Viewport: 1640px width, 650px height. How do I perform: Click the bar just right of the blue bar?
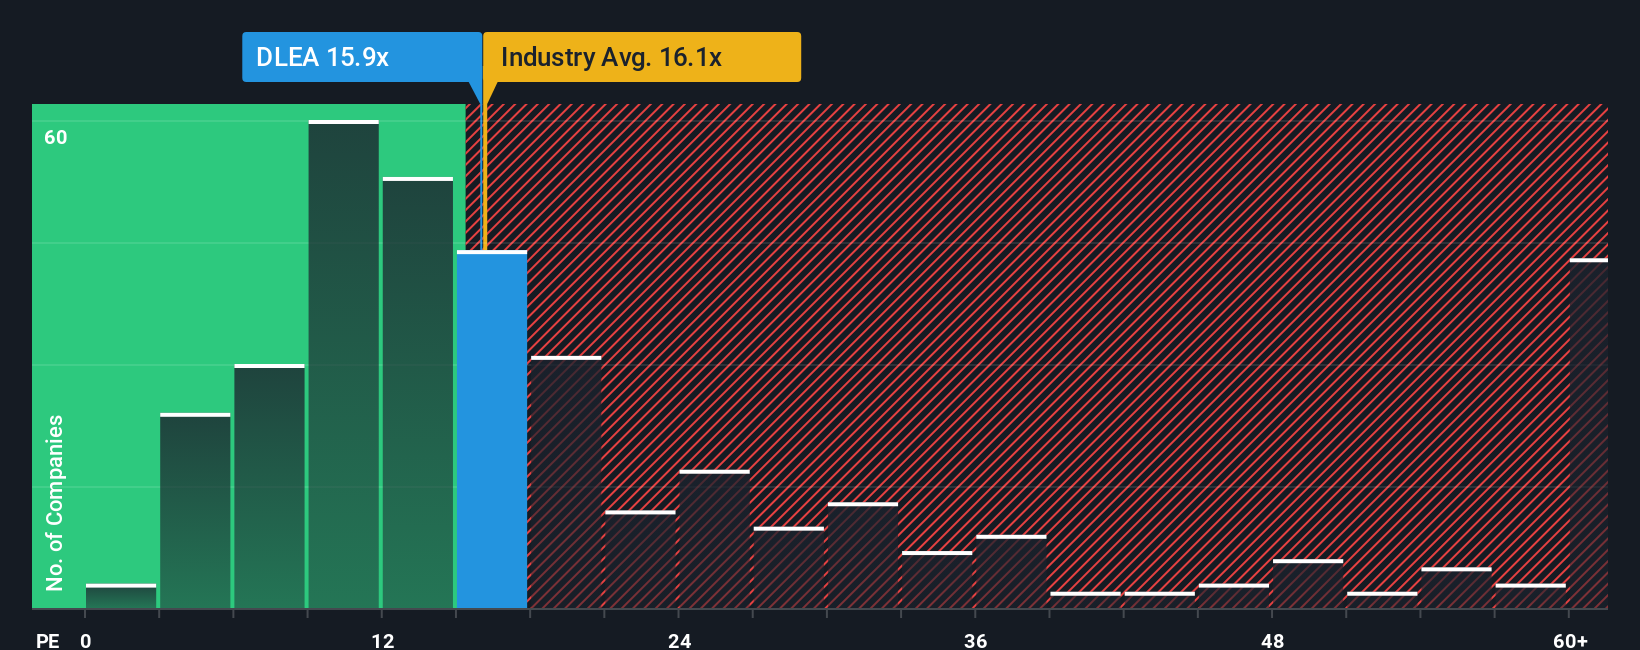tap(566, 482)
